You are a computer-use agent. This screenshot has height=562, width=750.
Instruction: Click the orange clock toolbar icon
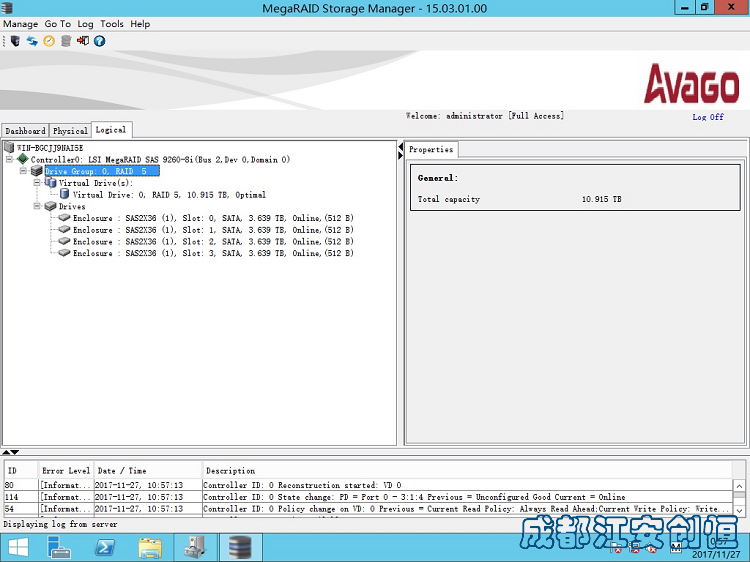click(x=49, y=41)
